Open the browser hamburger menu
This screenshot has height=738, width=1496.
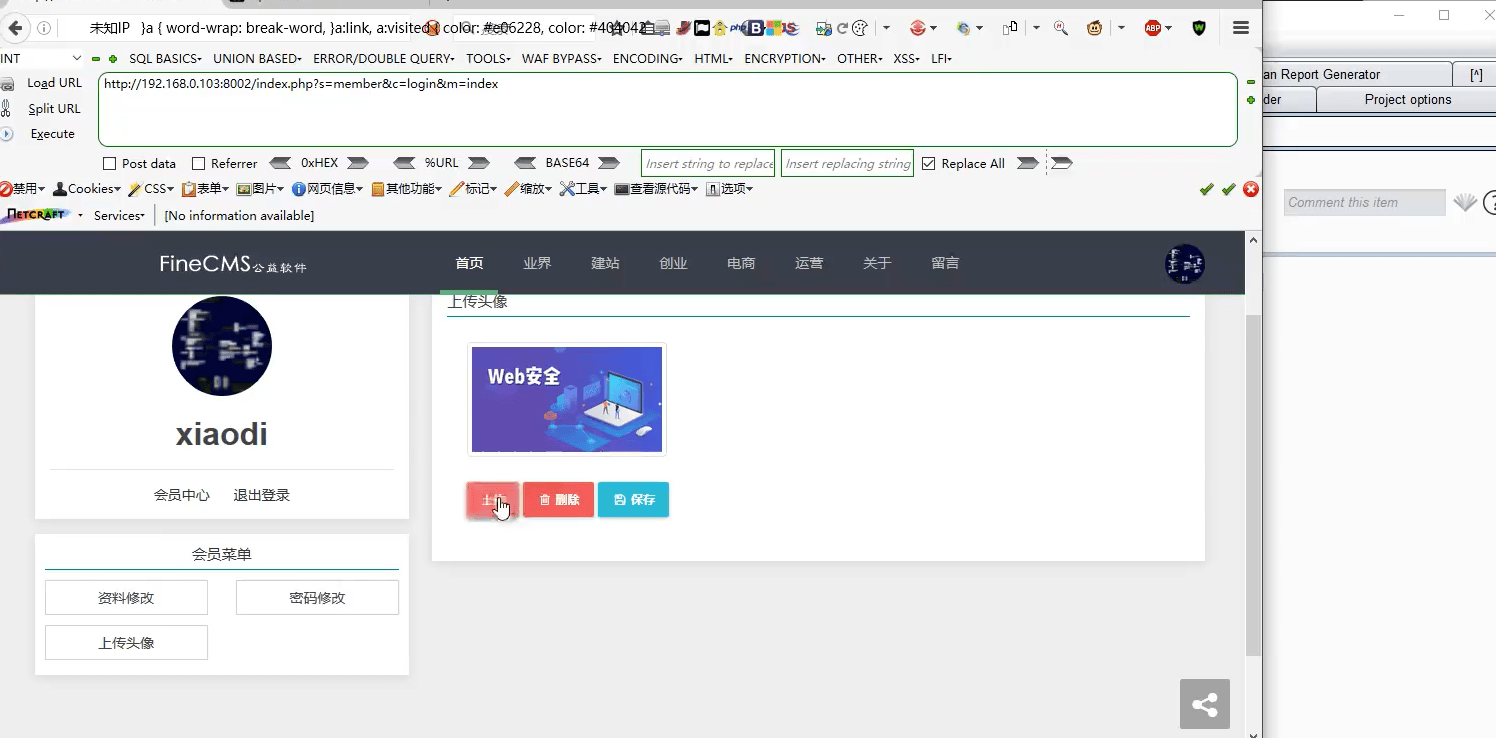[1241, 28]
